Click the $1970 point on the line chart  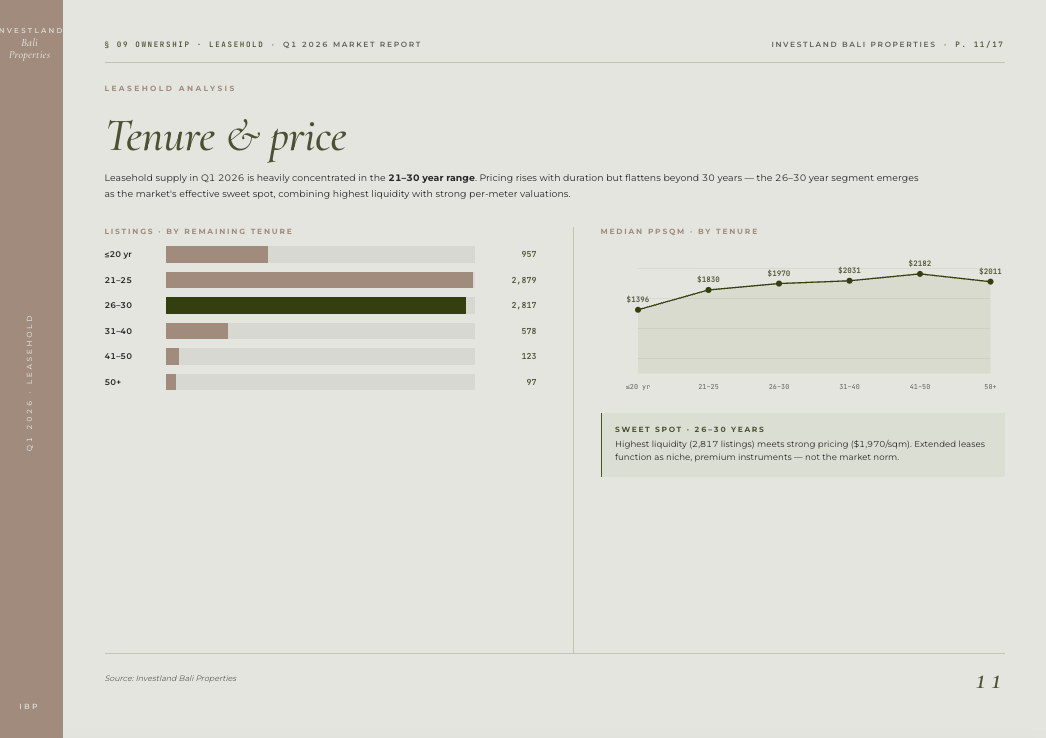point(779,284)
